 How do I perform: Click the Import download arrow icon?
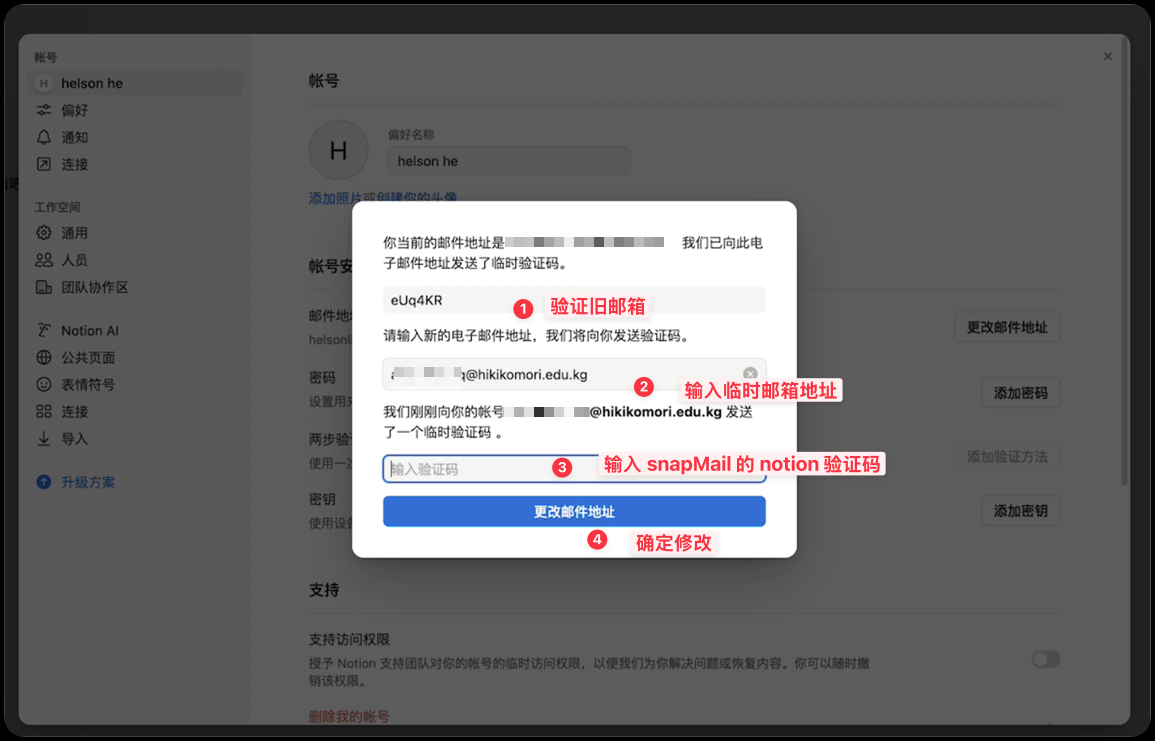pos(44,439)
